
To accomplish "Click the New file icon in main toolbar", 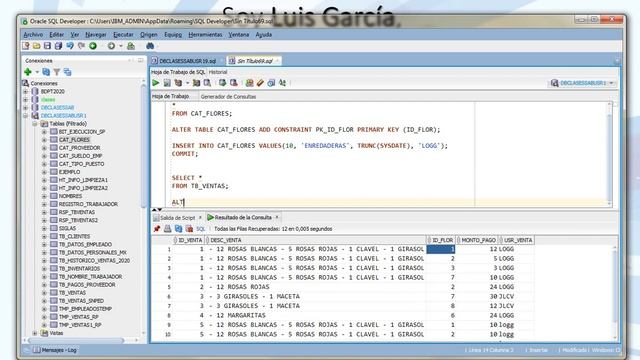I will click(26, 46).
